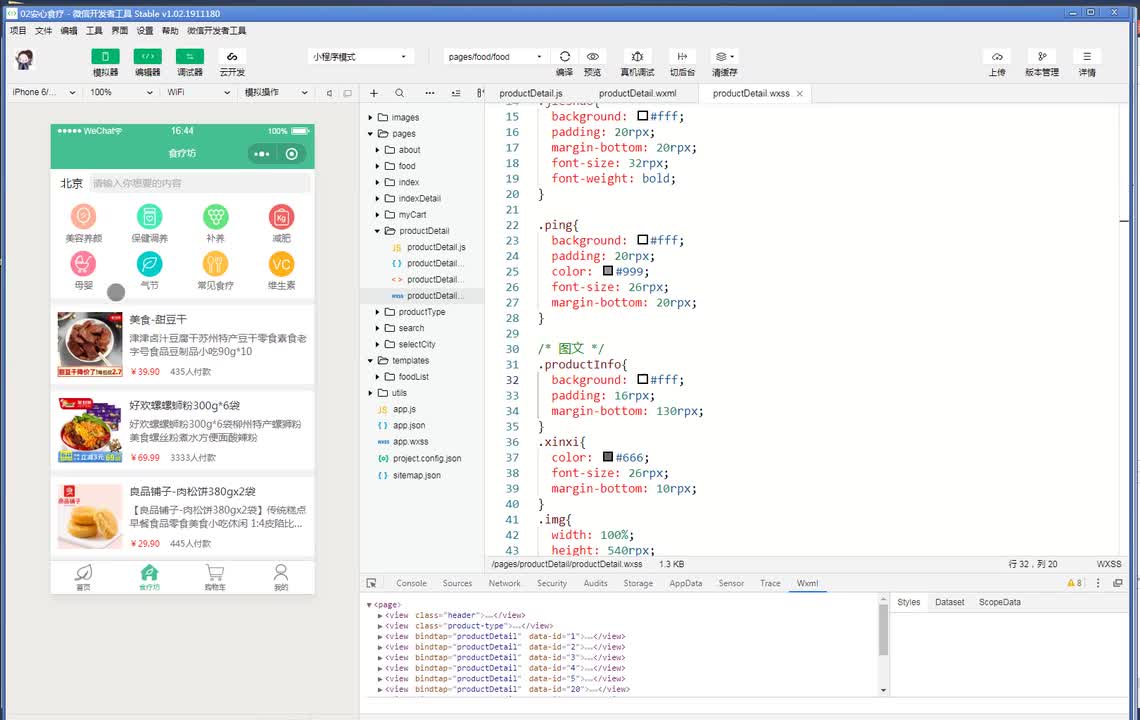The width and height of the screenshot is (1140, 720).
Task: Tap 购物车 in the simulator tab bar
Action: click(x=214, y=577)
